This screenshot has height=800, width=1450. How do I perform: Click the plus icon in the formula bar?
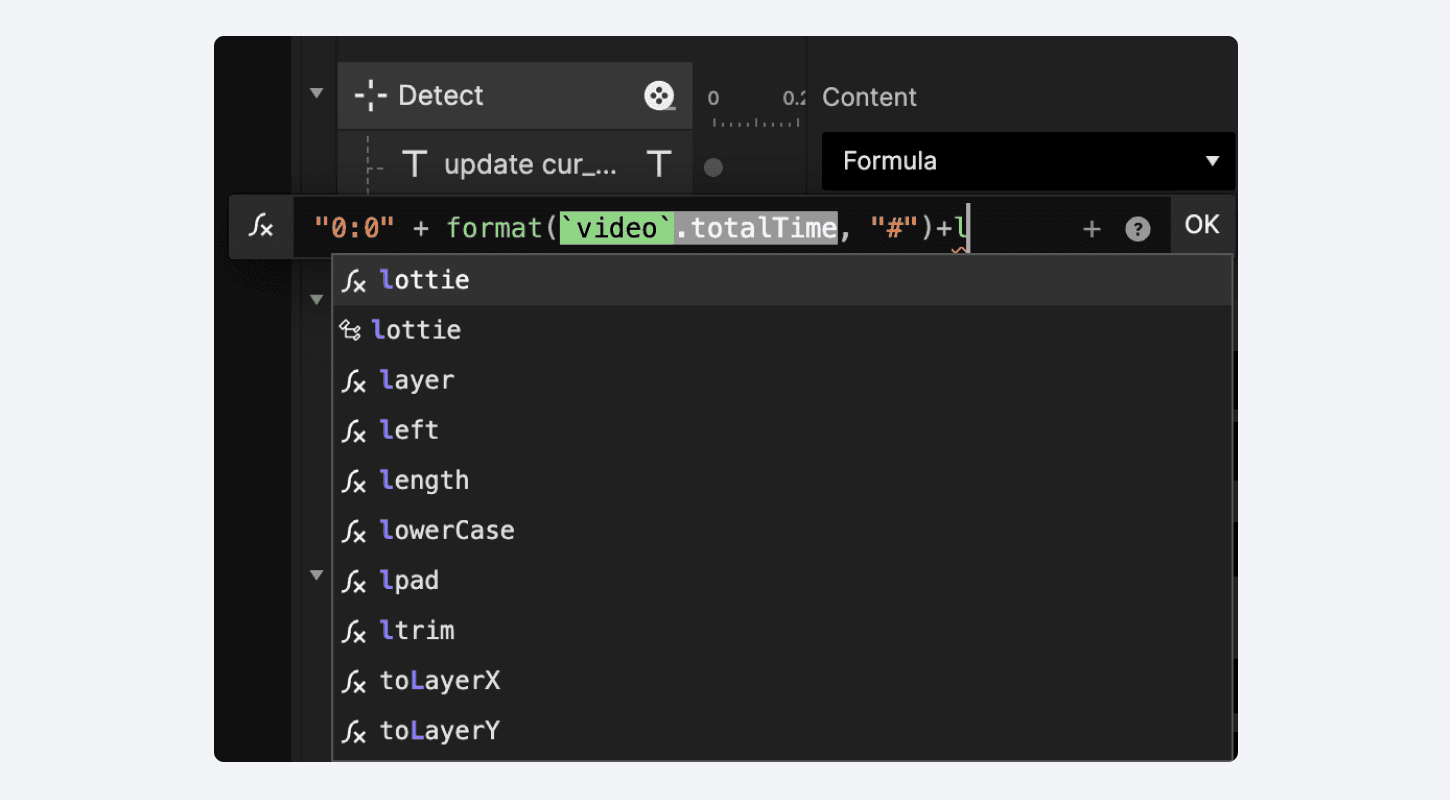(x=1091, y=227)
